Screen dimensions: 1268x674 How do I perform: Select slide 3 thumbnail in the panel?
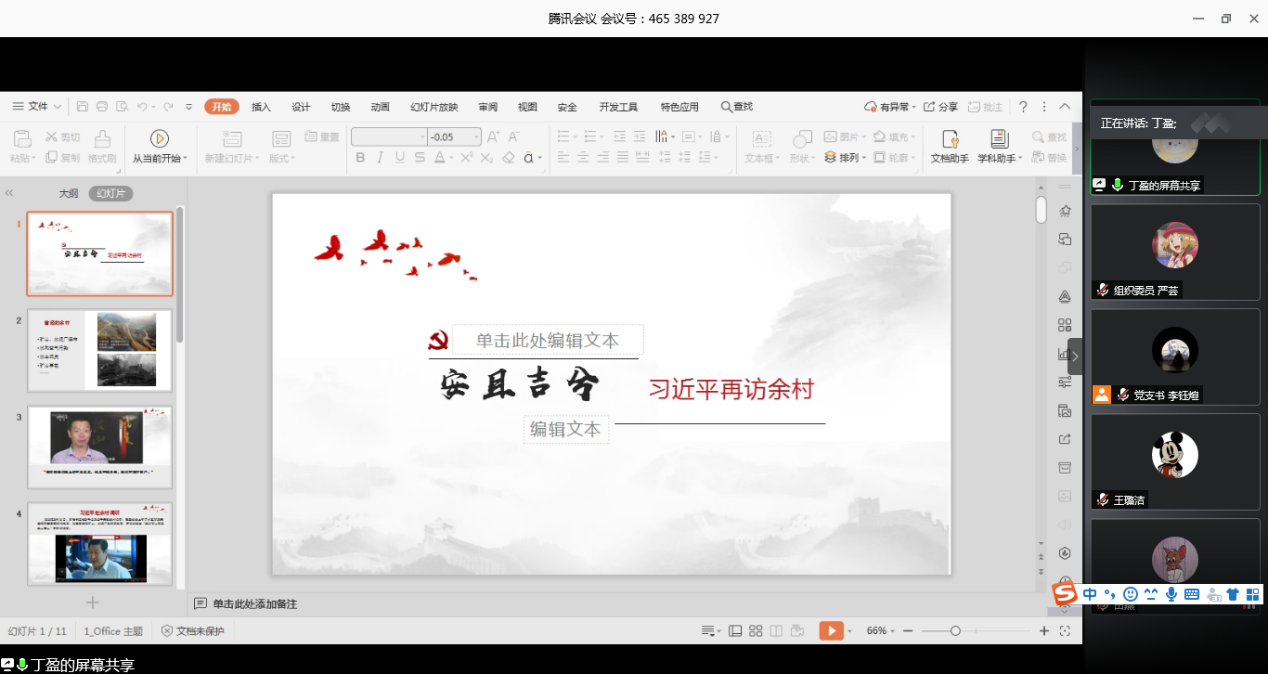click(x=99, y=441)
